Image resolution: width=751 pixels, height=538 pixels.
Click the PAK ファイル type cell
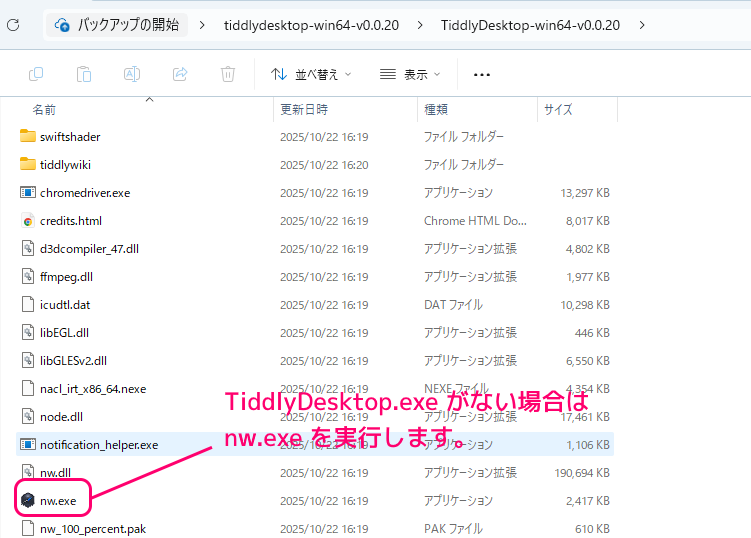[x=453, y=529]
